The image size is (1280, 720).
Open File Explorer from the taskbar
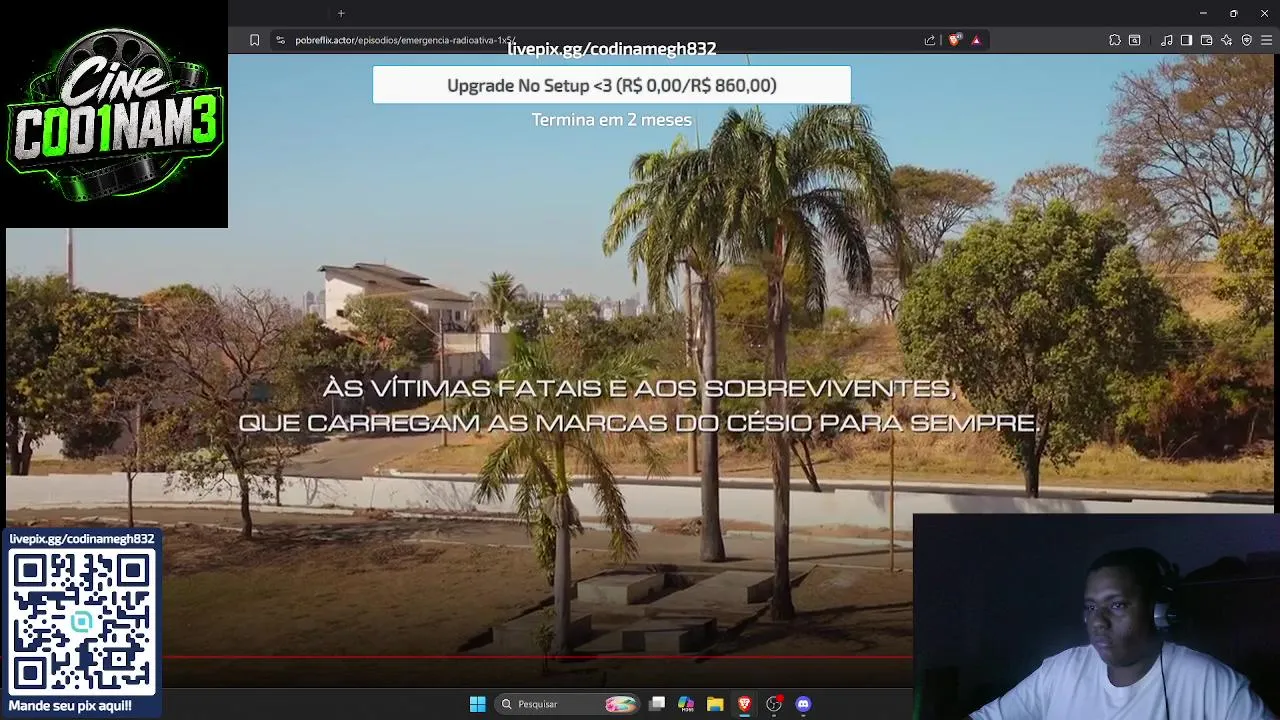pyautogui.click(x=715, y=704)
